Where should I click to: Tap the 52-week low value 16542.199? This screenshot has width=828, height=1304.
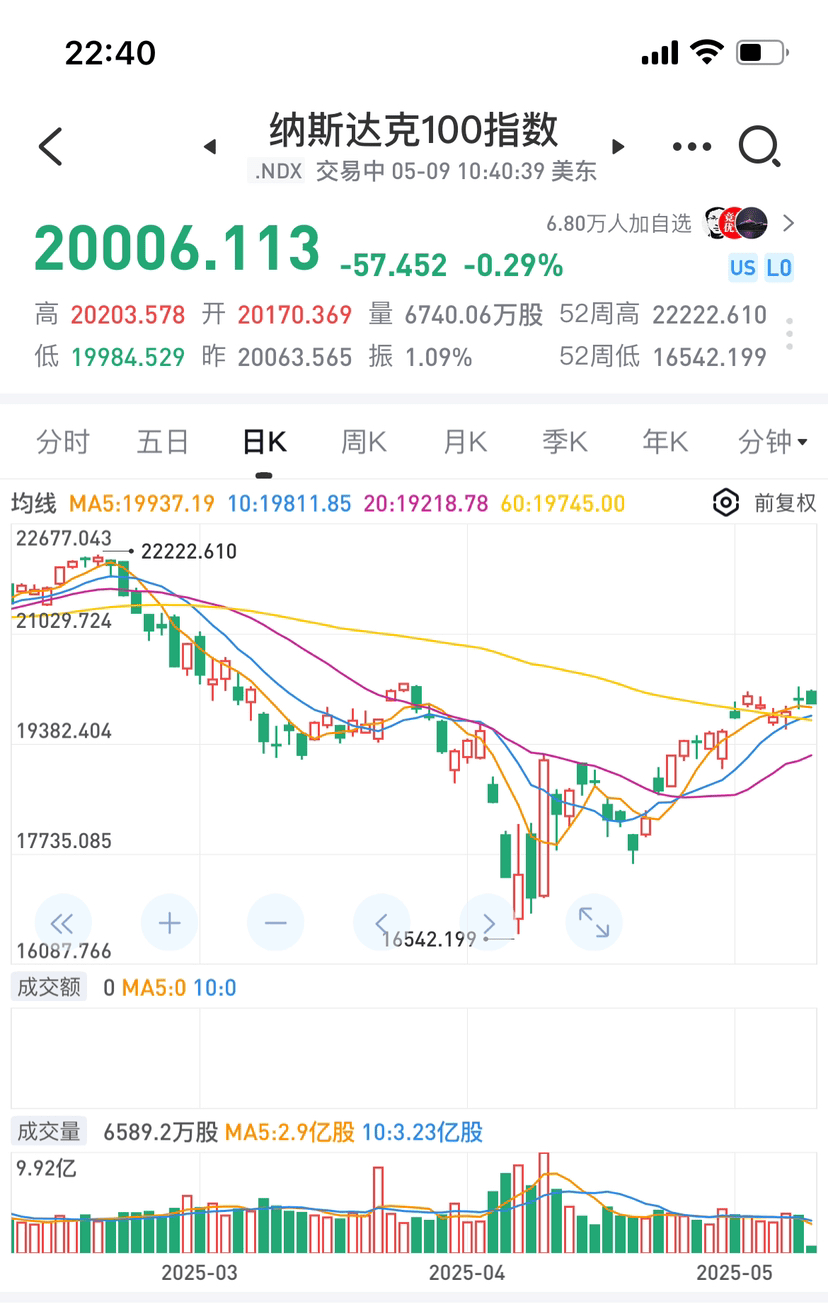tap(710, 357)
